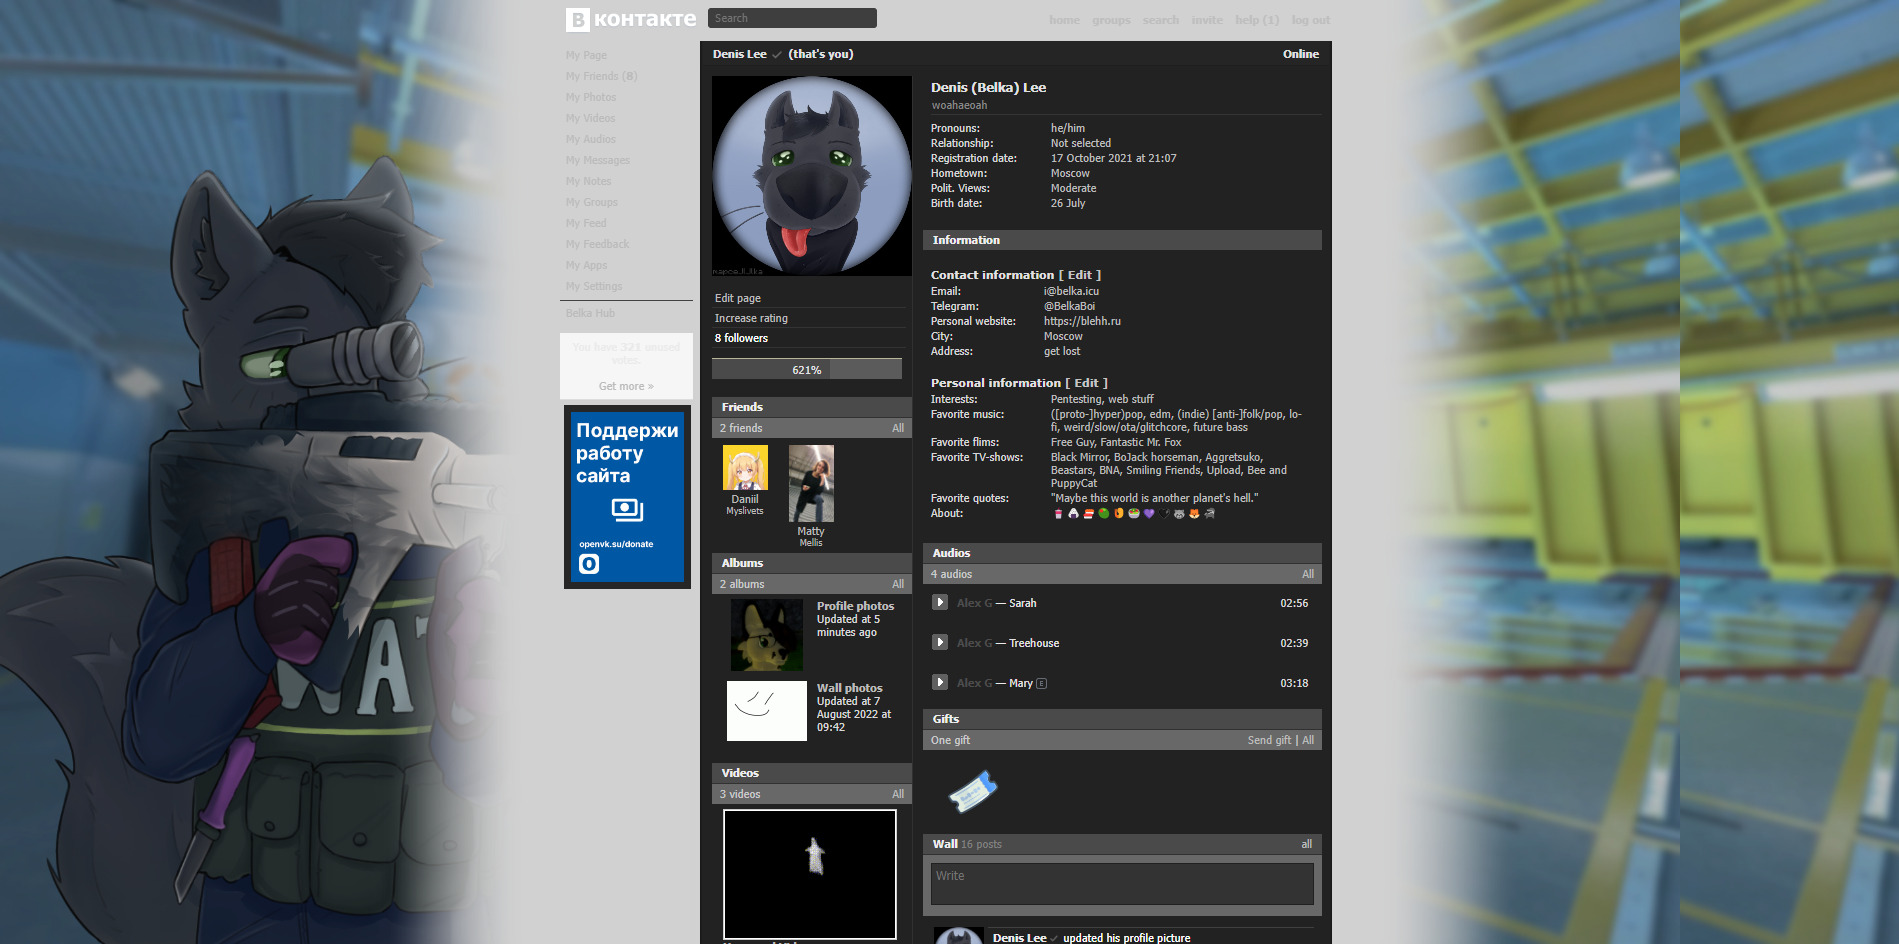Show all friends via All link

(898, 428)
